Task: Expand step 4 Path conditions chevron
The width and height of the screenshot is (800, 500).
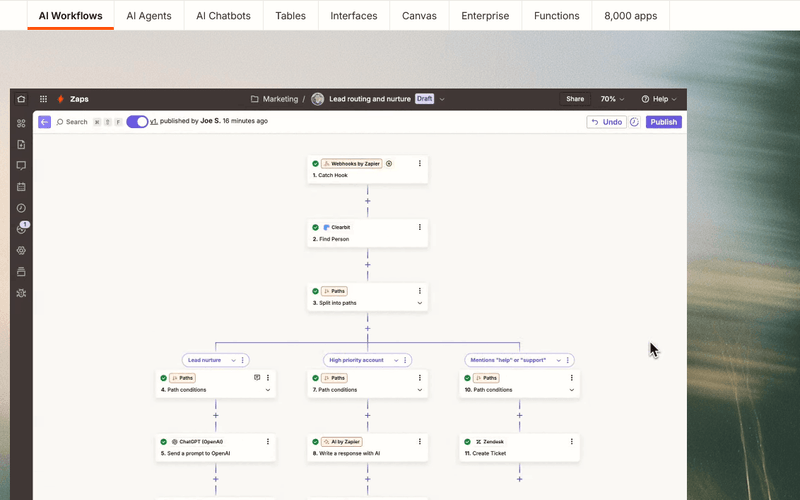Action: (268, 390)
